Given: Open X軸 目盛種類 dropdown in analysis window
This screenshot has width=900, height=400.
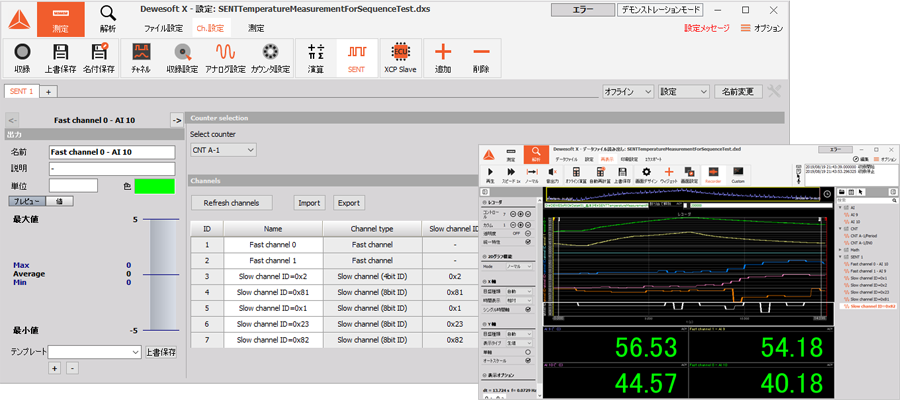Looking at the screenshot, I should 518,292.
